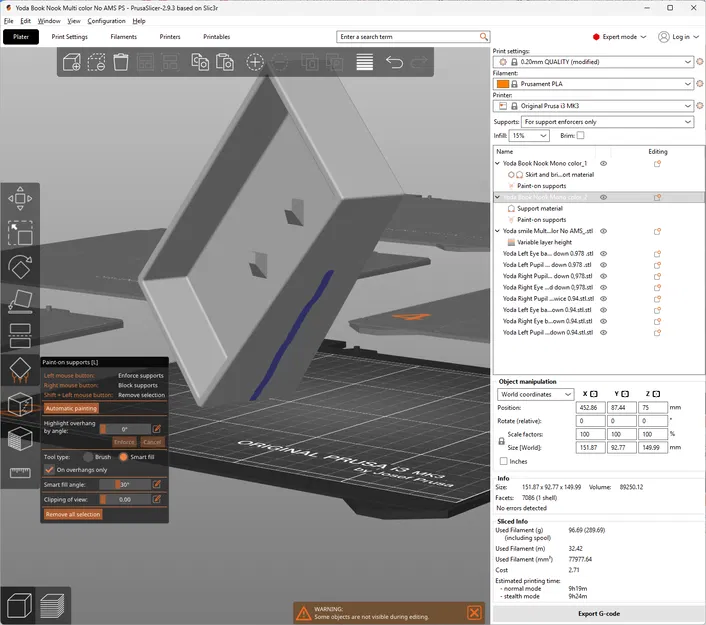Click the Enforce button

124,442
